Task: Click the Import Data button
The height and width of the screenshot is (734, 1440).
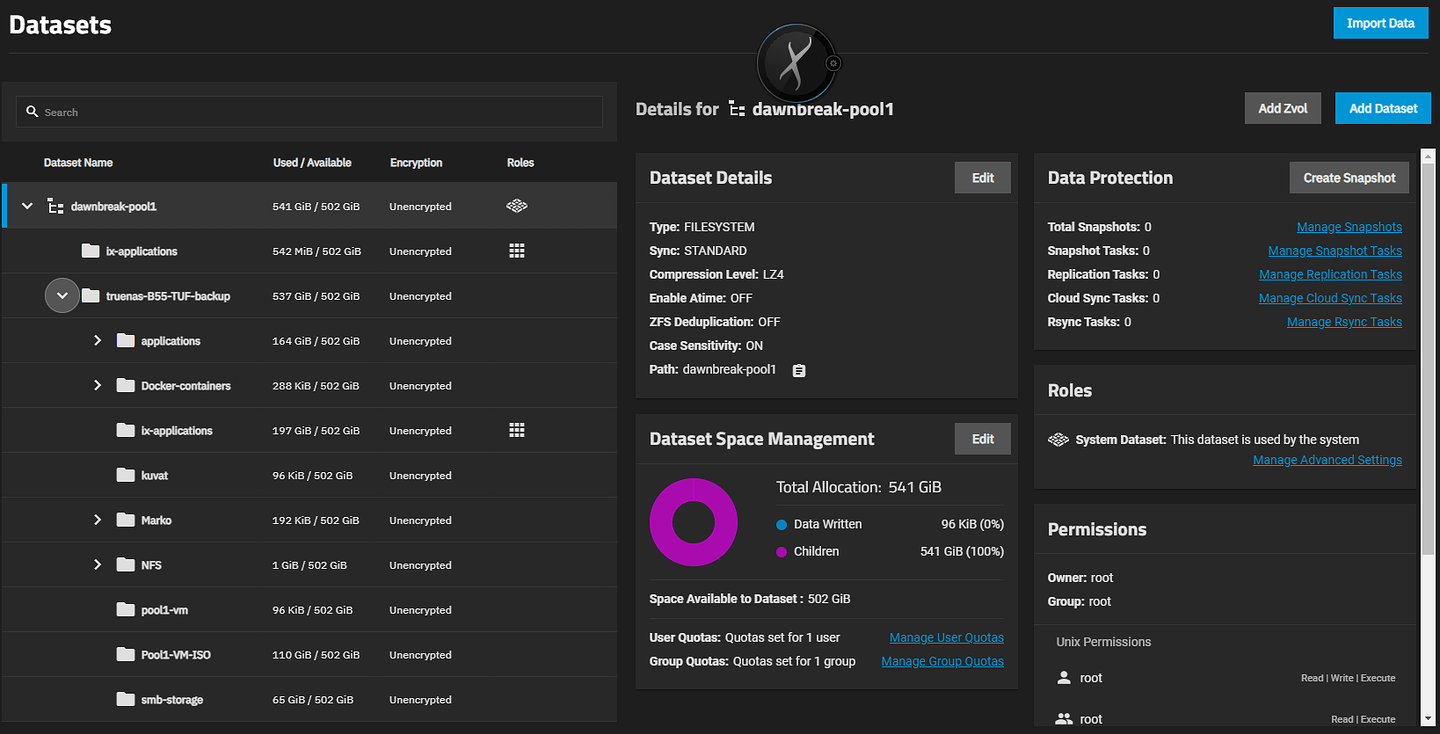Action: (1380, 22)
